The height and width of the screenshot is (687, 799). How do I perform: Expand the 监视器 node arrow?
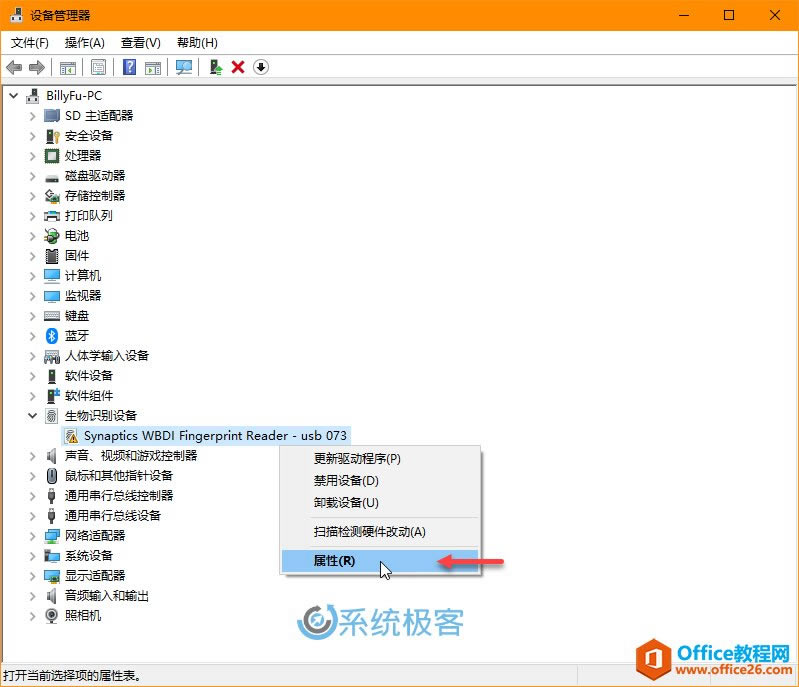coord(33,296)
